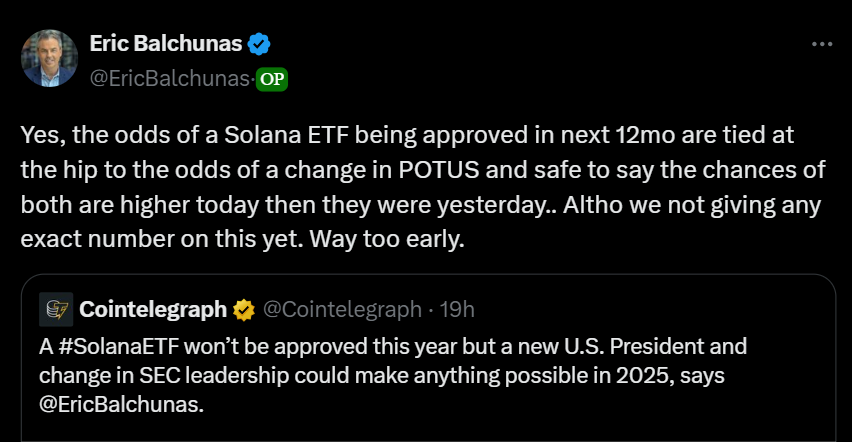Open the three-dot more options menu

tap(822, 44)
